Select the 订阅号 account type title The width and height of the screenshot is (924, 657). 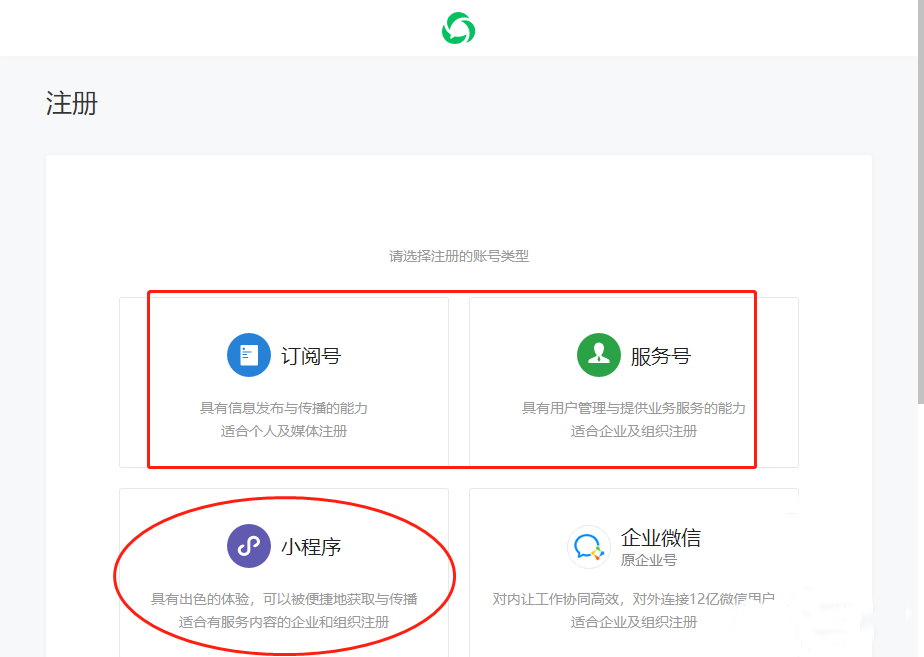311,356
